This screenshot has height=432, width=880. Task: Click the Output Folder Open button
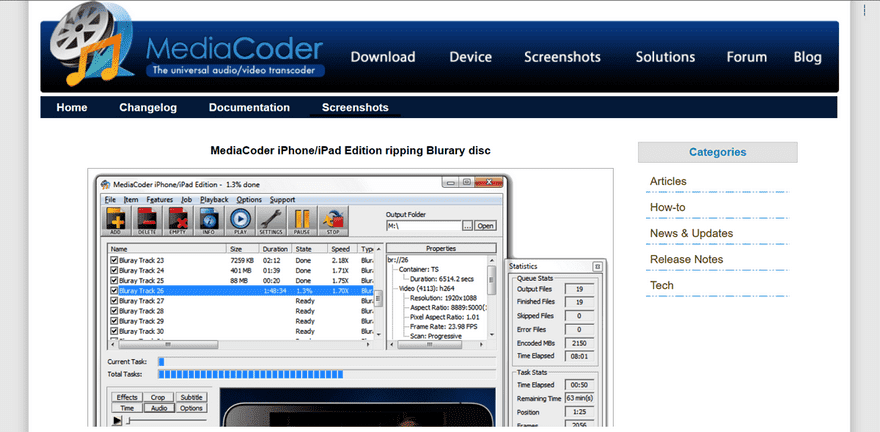(485, 226)
